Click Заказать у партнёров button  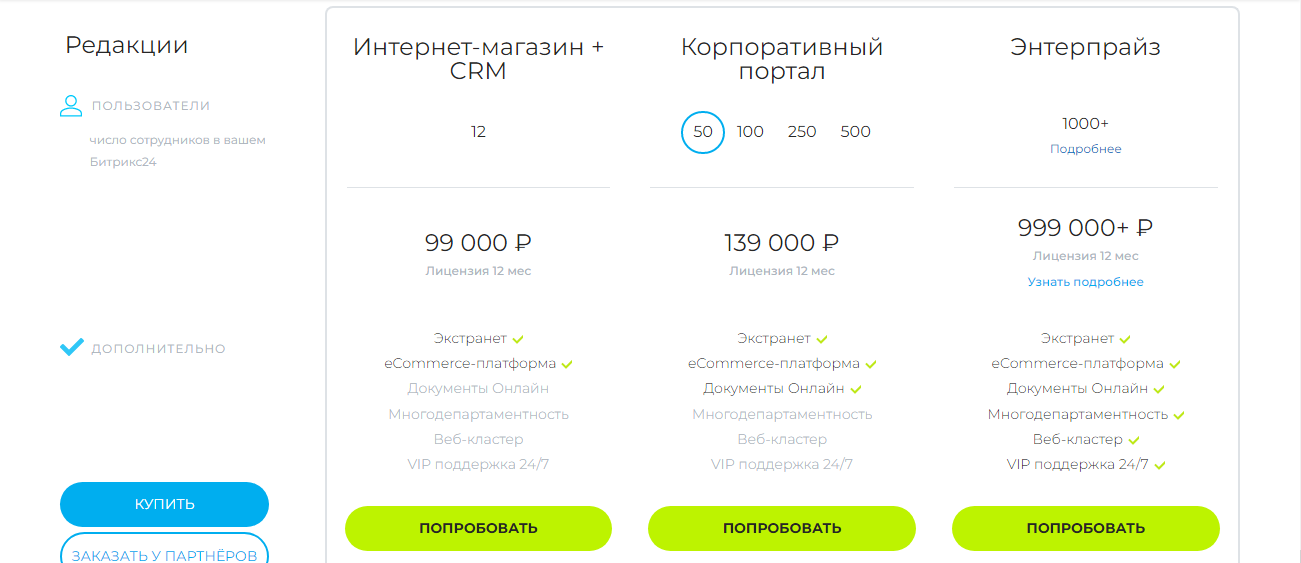(x=164, y=554)
